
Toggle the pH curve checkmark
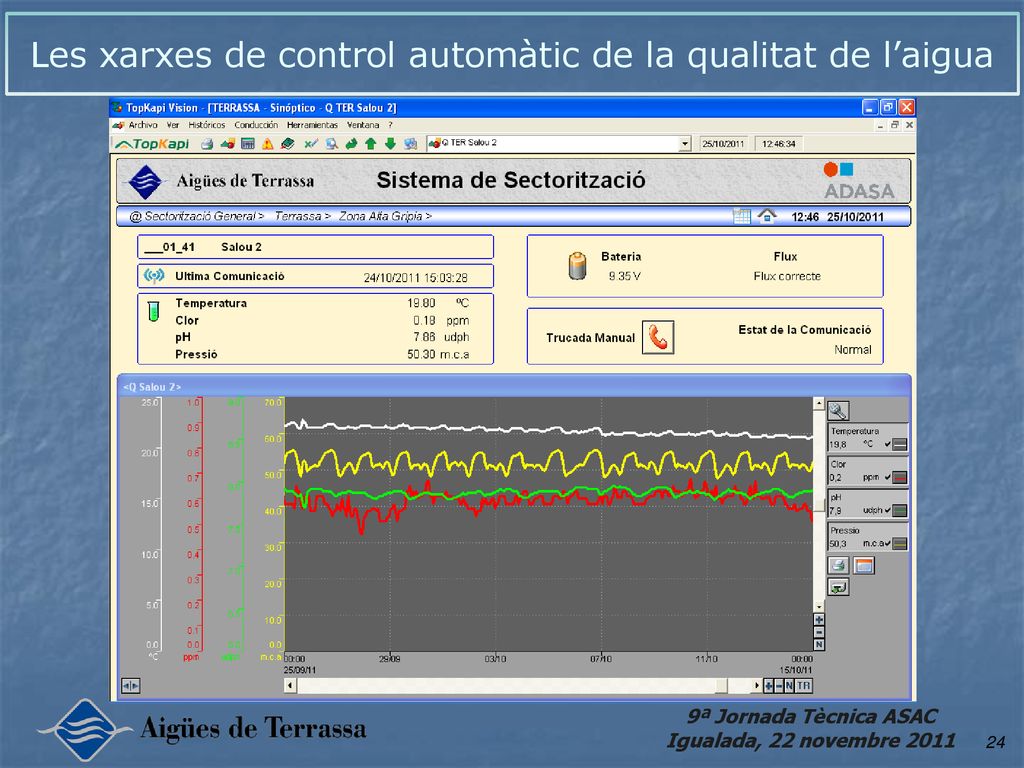point(888,510)
